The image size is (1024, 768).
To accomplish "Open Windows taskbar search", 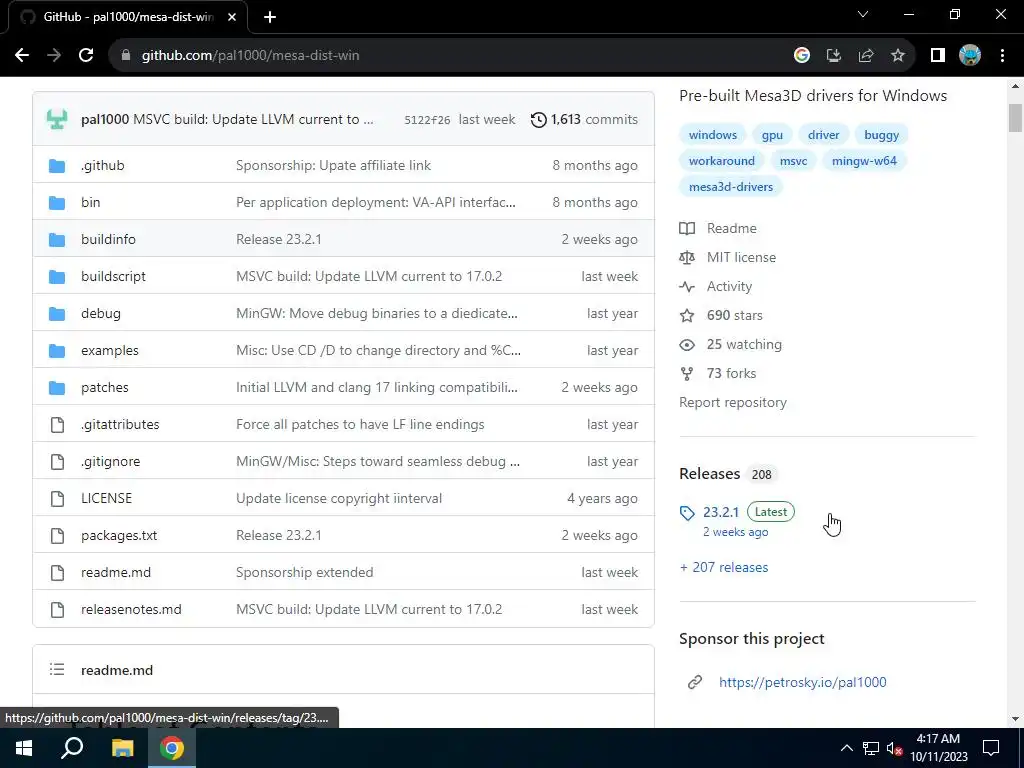I will pyautogui.click(x=72, y=748).
